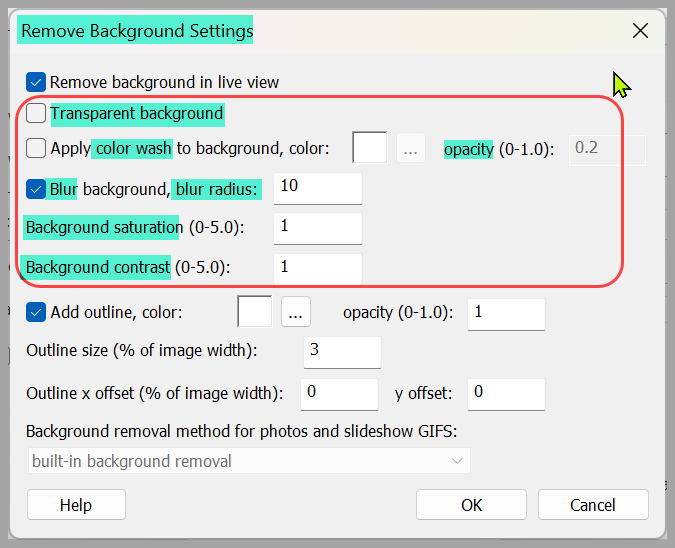Confirm settings with the OK button

pyautogui.click(x=471, y=505)
